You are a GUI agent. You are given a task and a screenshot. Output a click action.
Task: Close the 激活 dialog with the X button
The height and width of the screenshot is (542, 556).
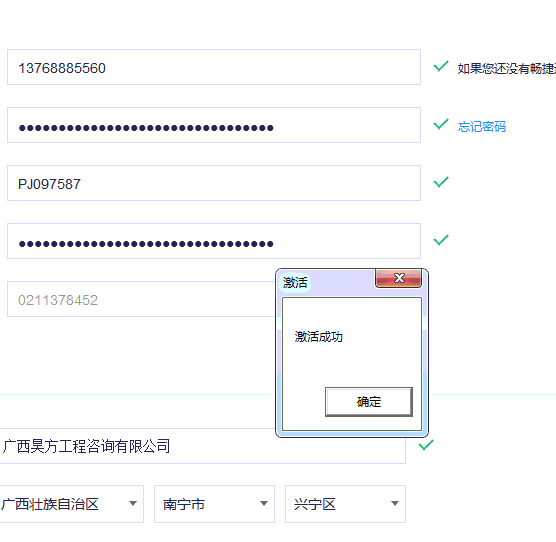[399, 278]
